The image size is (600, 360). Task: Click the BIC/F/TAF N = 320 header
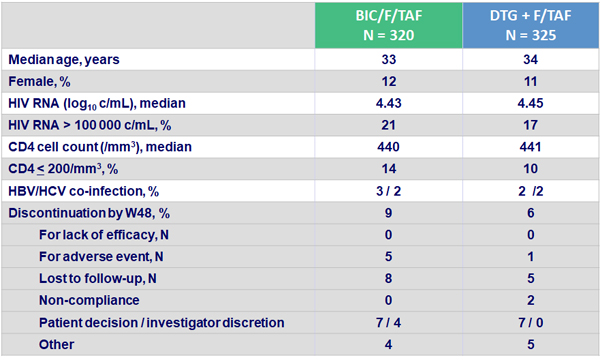388,25
